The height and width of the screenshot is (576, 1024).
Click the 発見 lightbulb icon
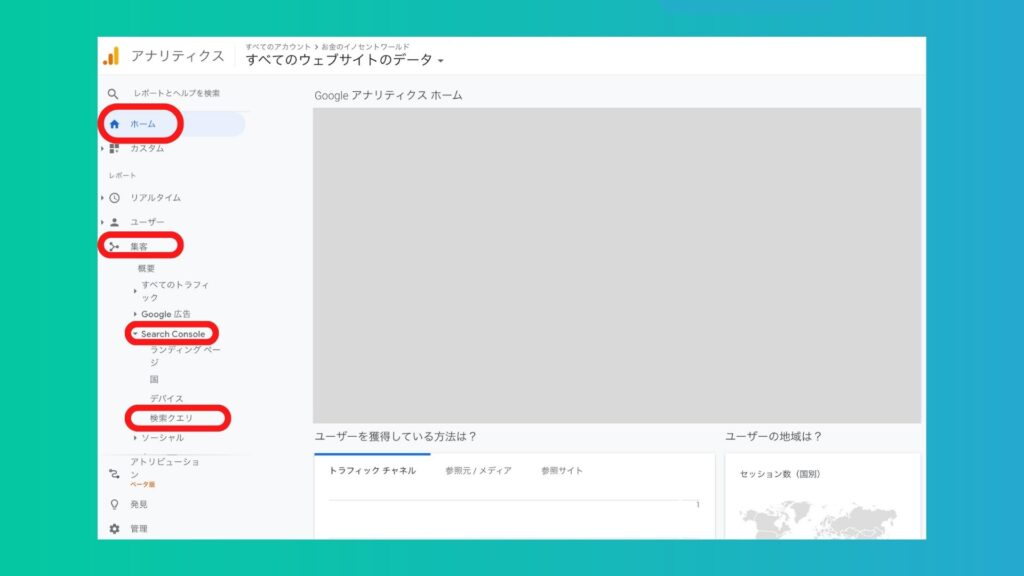pyautogui.click(x=114, y=504)
